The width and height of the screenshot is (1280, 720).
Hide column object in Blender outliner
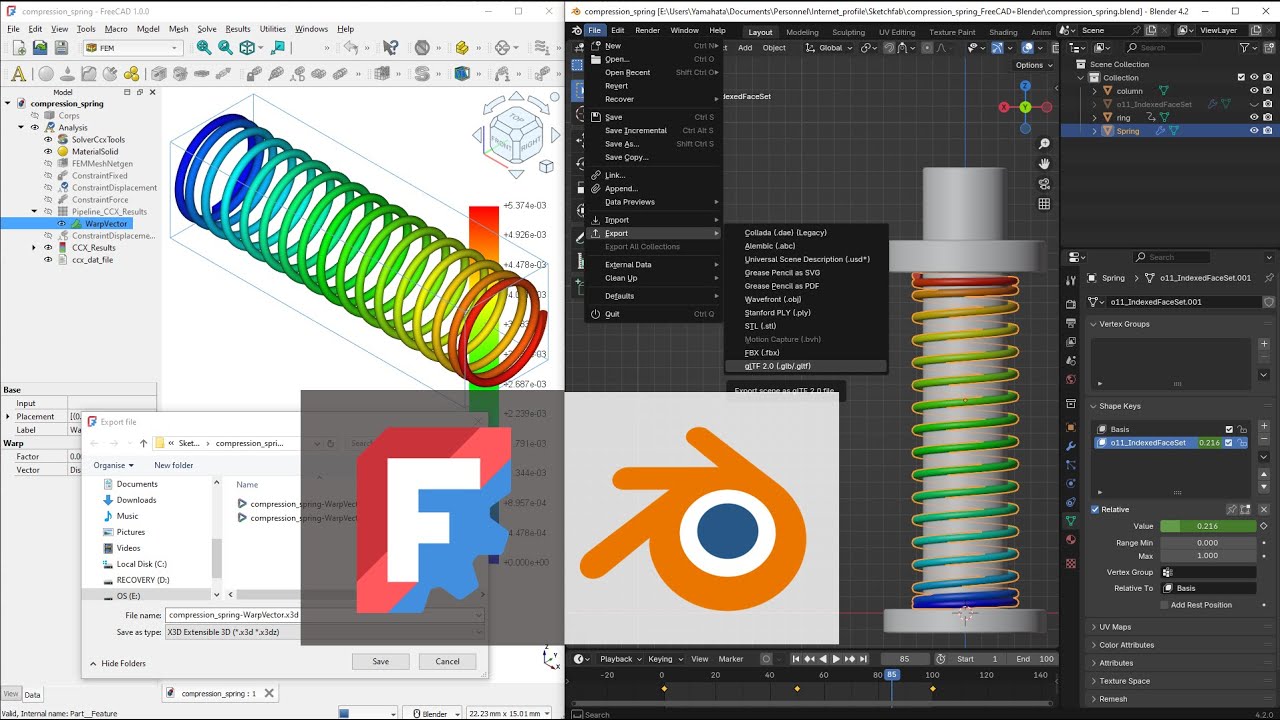tap(1254, 91)
